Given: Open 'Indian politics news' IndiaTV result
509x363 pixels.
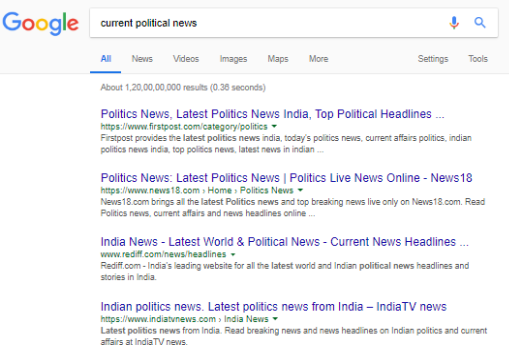Looking at the screenshot, I should click(x=273, y=307).
